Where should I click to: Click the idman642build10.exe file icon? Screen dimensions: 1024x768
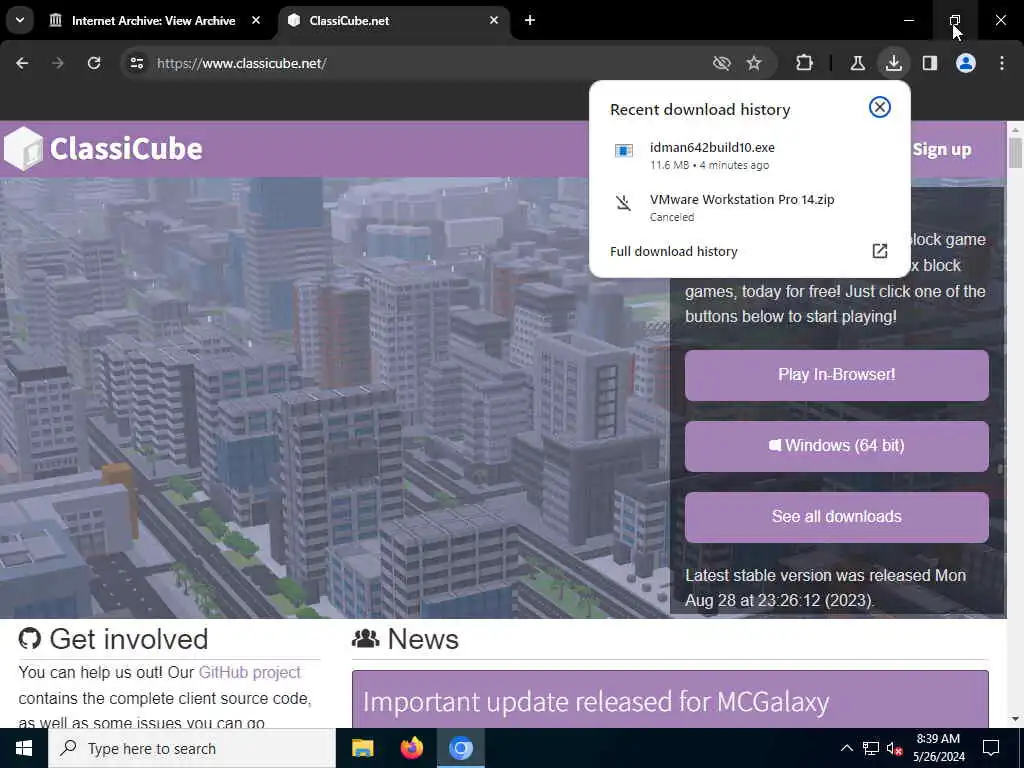pos(624,151)
